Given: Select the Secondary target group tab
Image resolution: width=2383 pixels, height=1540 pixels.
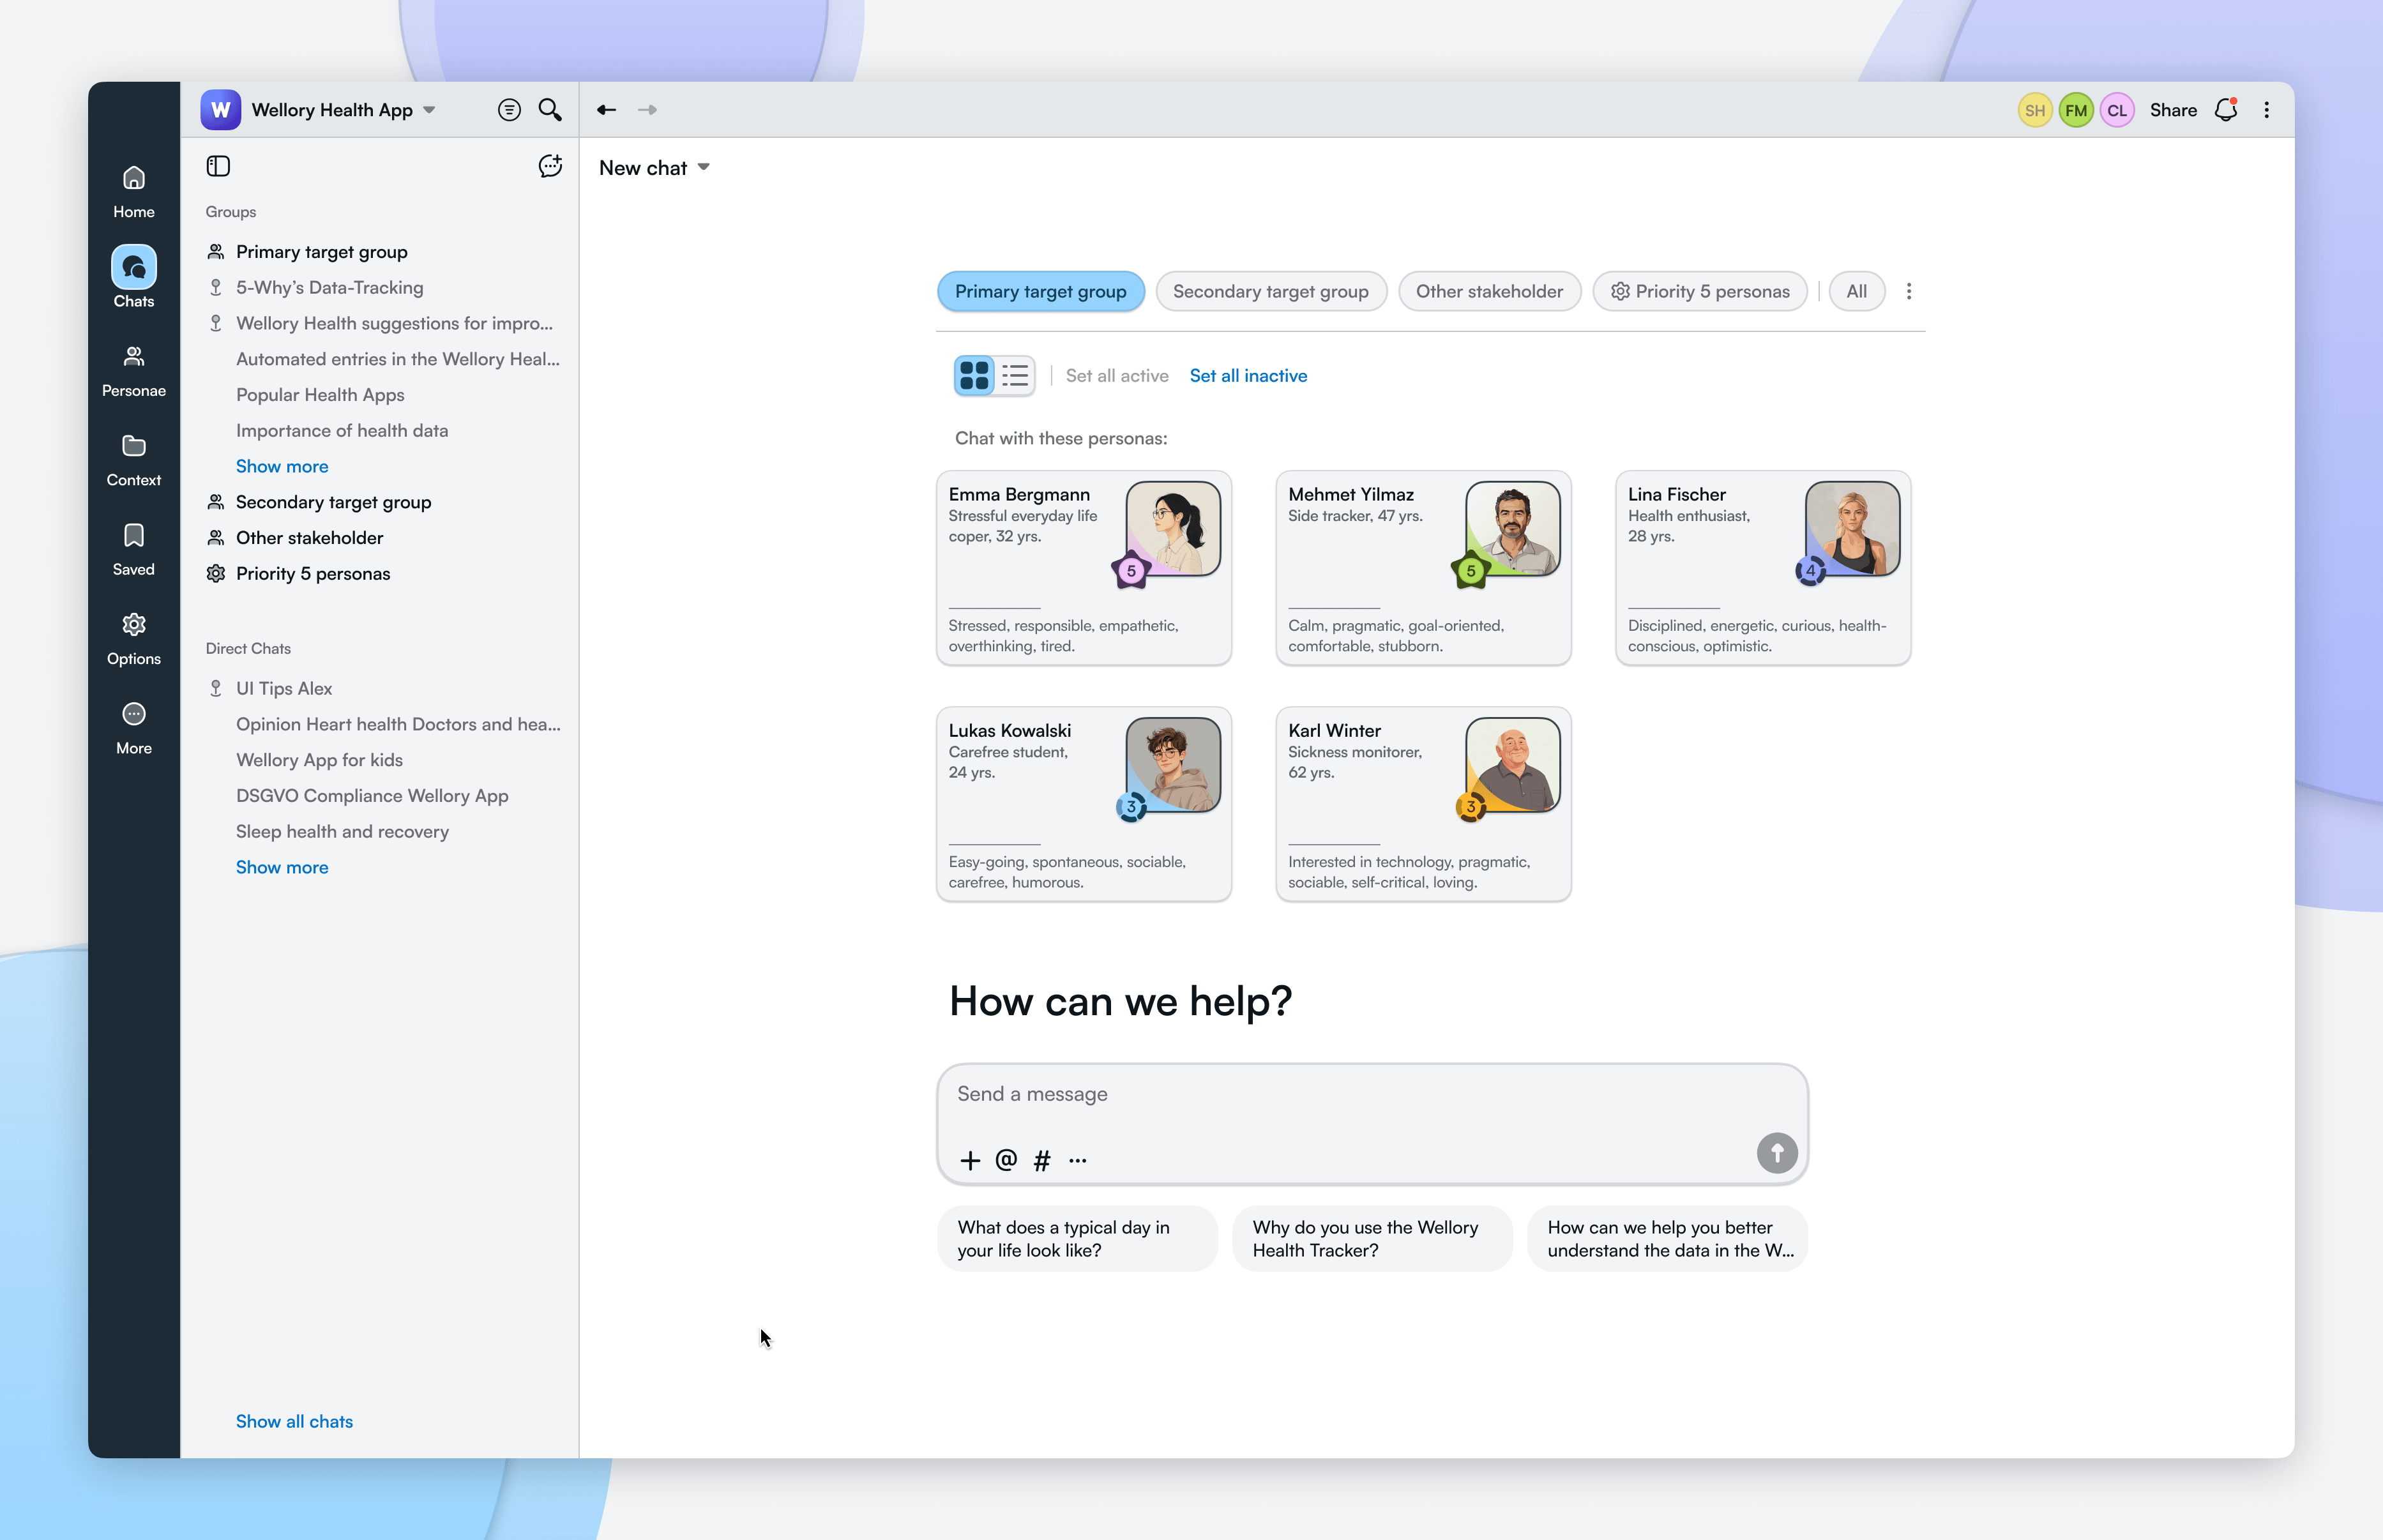Looking at the screenshot, I should [1270, 291].
